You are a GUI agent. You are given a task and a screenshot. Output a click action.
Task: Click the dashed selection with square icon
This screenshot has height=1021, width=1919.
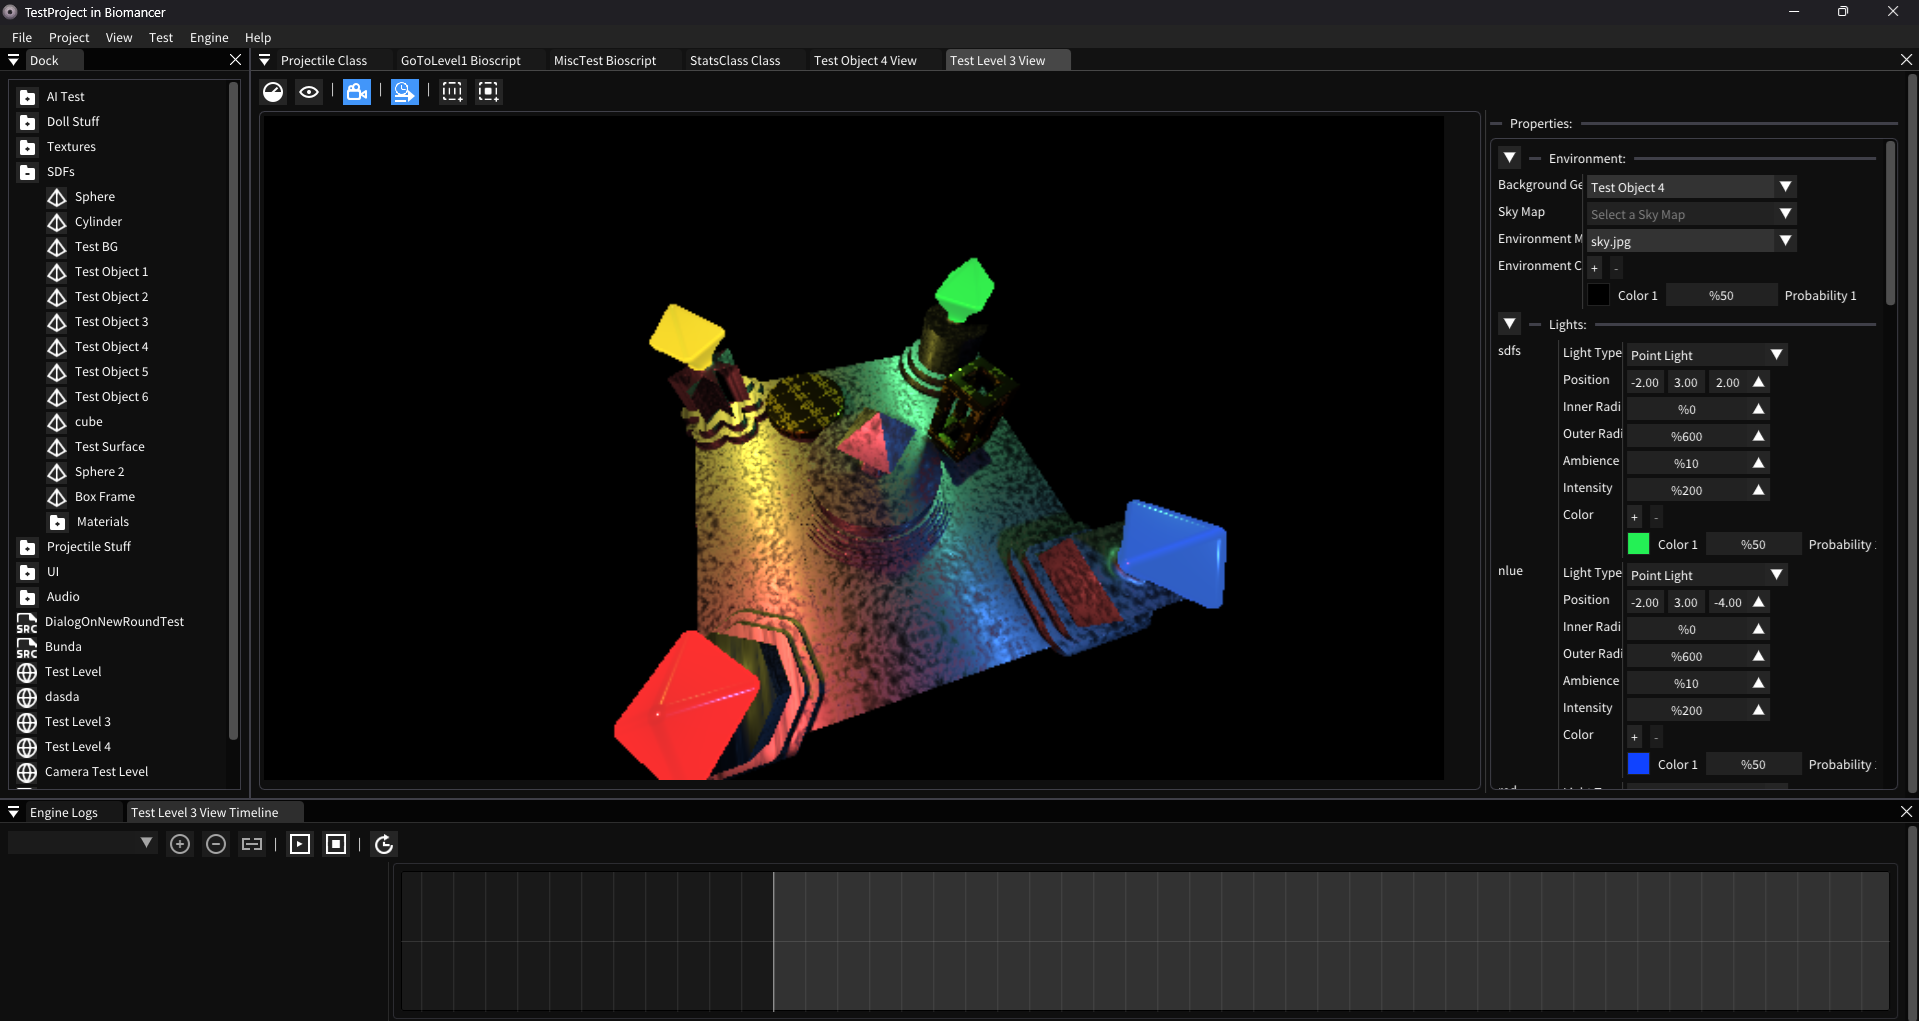488,92
